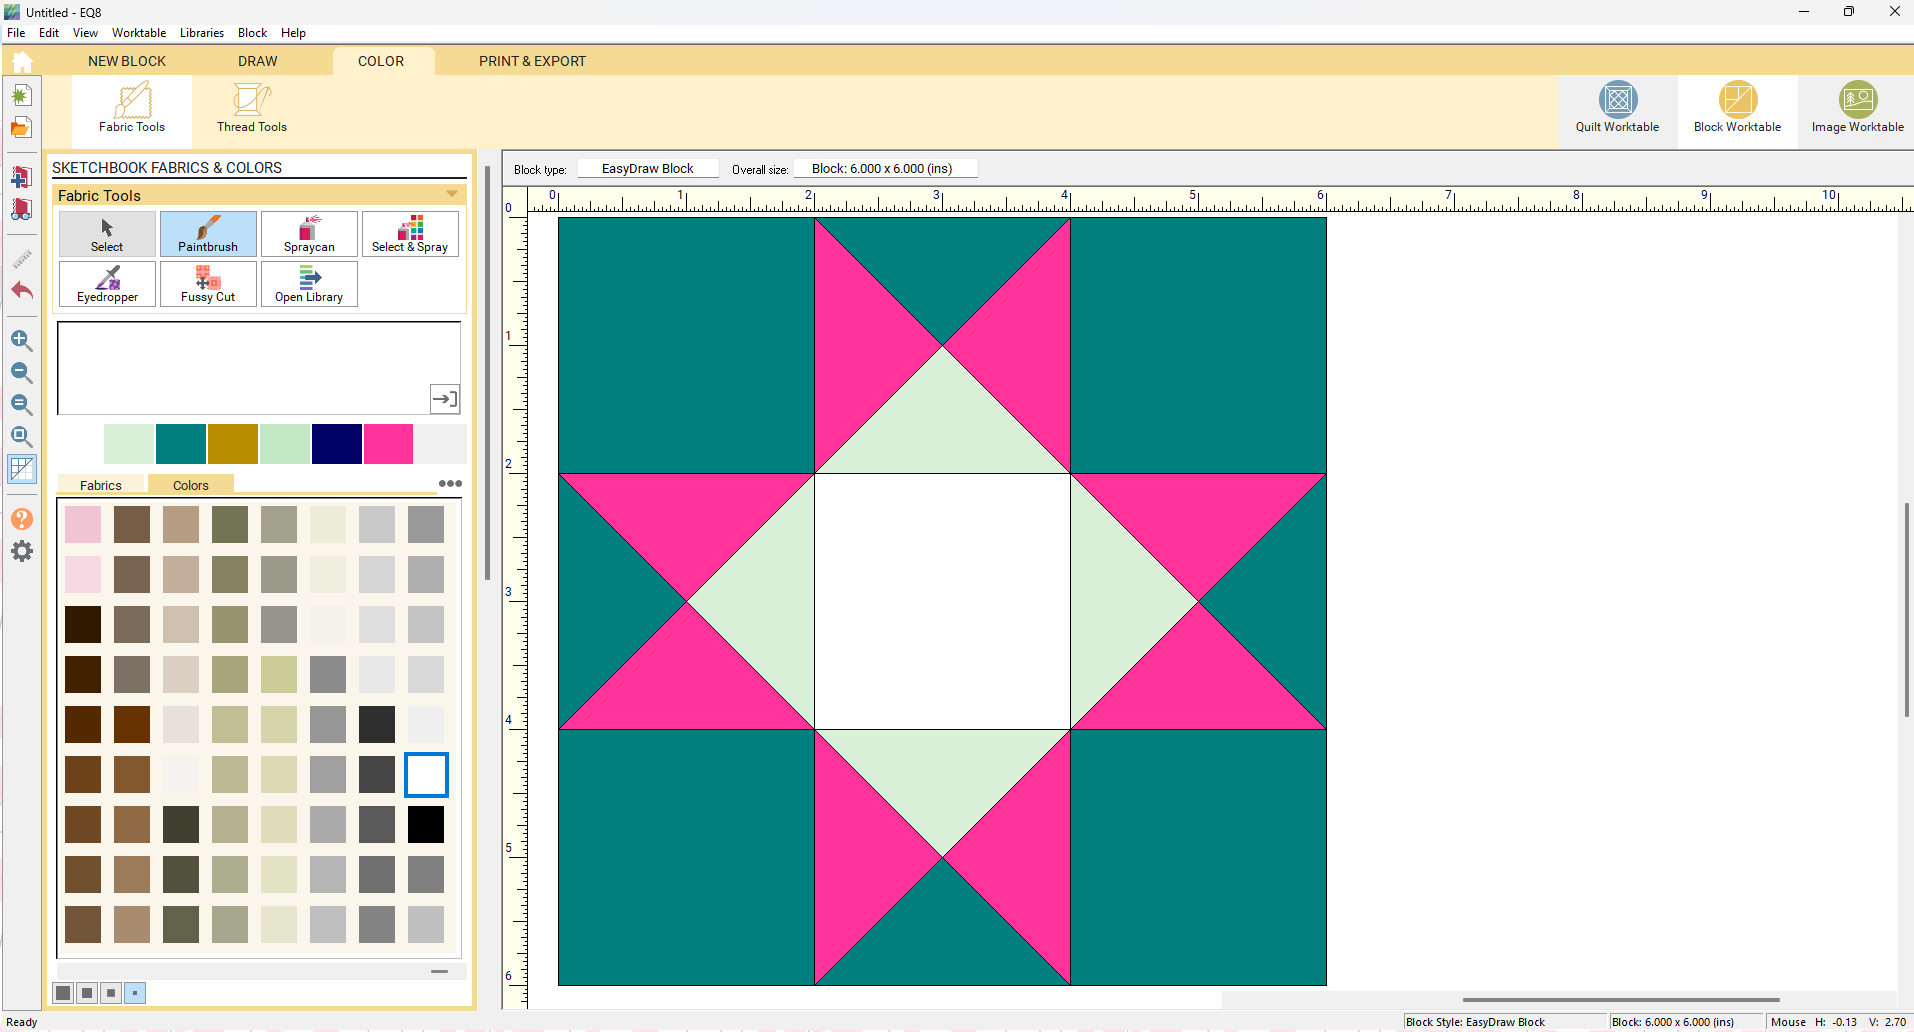Collapse the Fabric Tools panel

click(452, 194)
